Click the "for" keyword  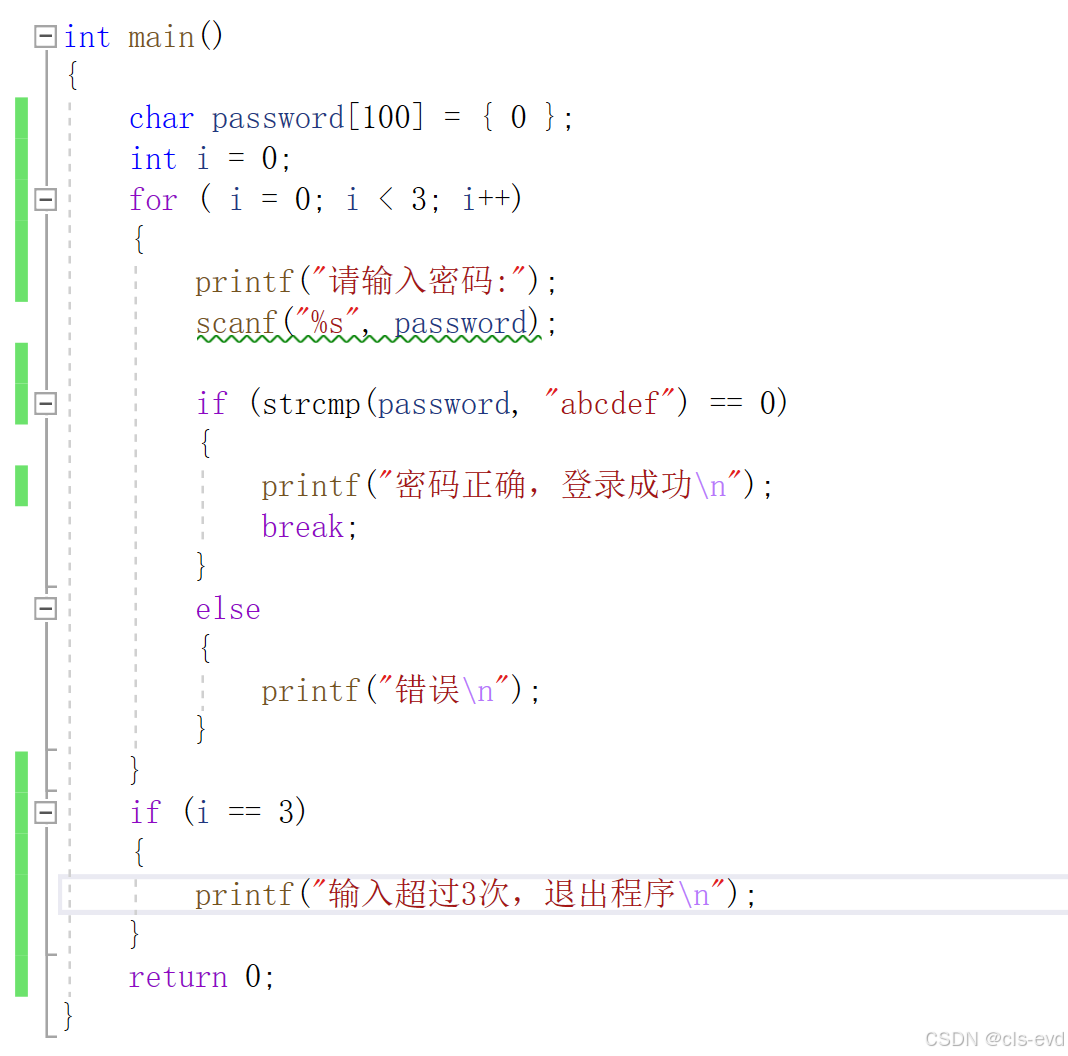(153, 200)
